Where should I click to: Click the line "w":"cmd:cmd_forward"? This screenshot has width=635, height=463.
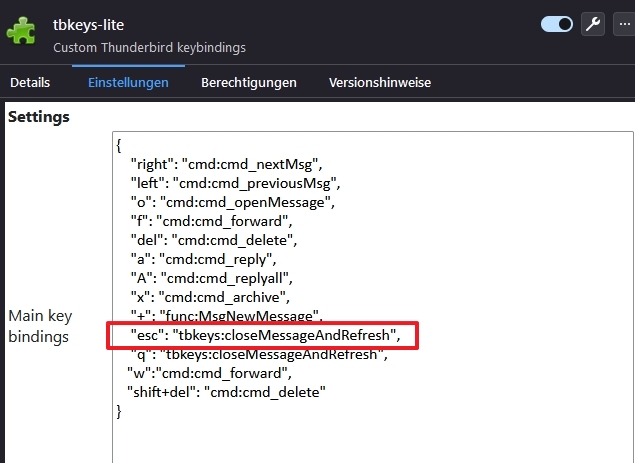click(x=209, y=373)
